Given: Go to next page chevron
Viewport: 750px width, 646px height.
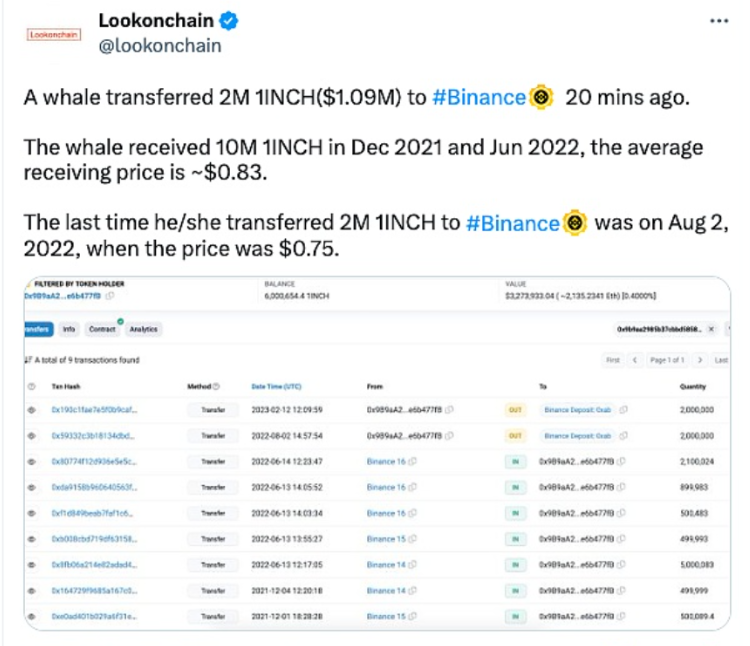Looking at the screenshot, I should coord(700,360).
